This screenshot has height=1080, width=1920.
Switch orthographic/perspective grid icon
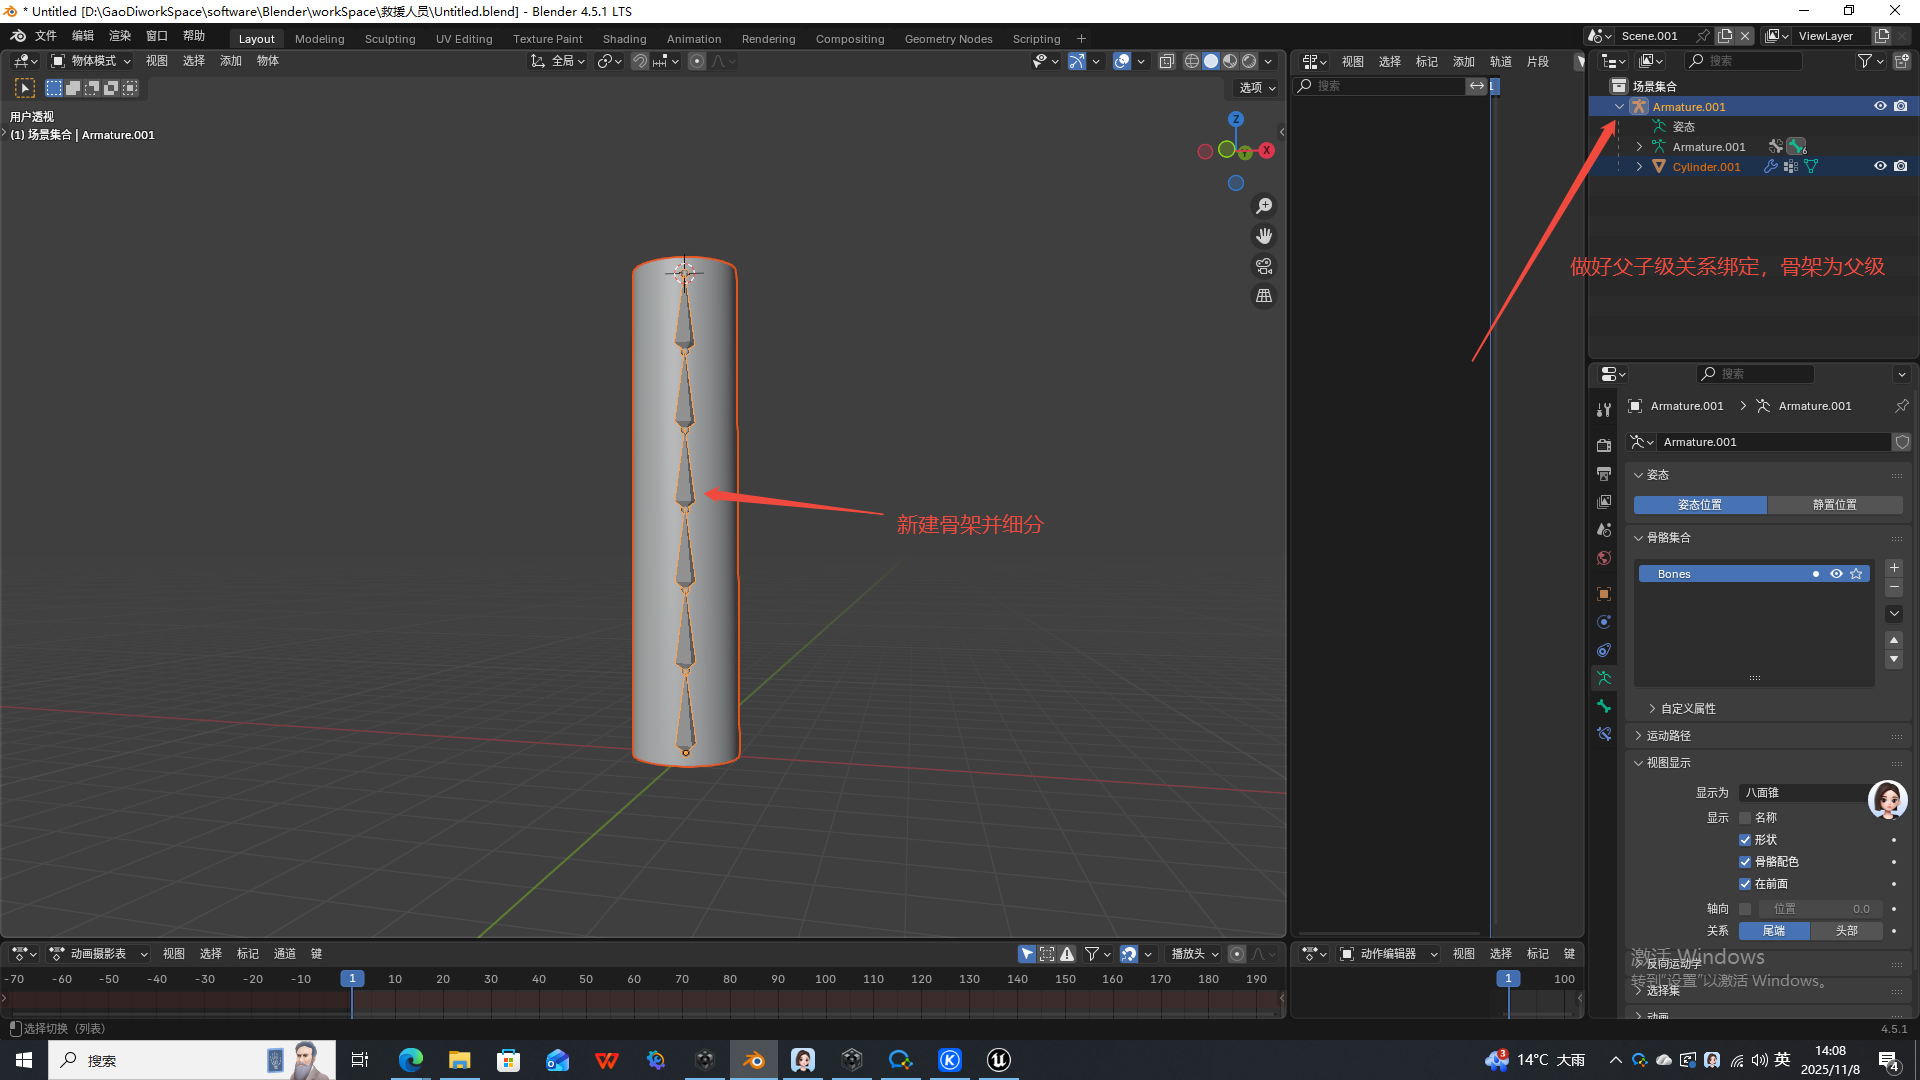(x=1264, y=296)
